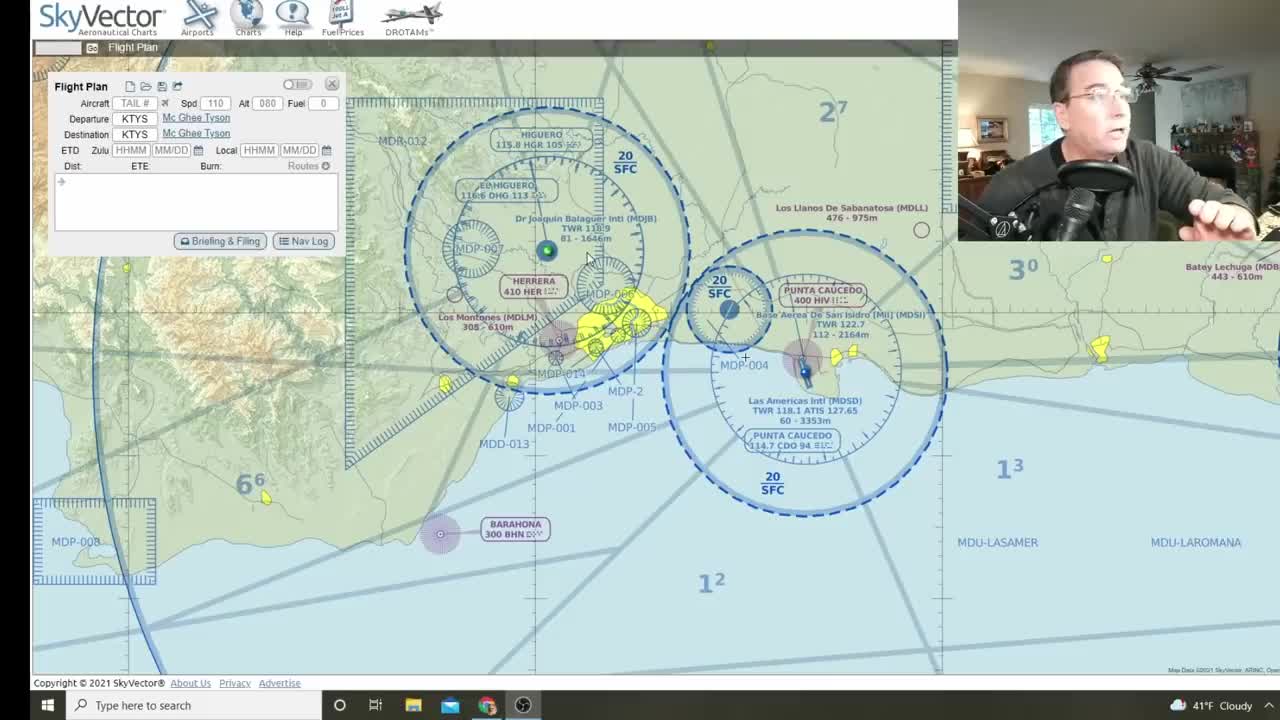Toggle the Flight Plan panel switch
Viewport: 1280px width, 720px height.
point(297,85)
